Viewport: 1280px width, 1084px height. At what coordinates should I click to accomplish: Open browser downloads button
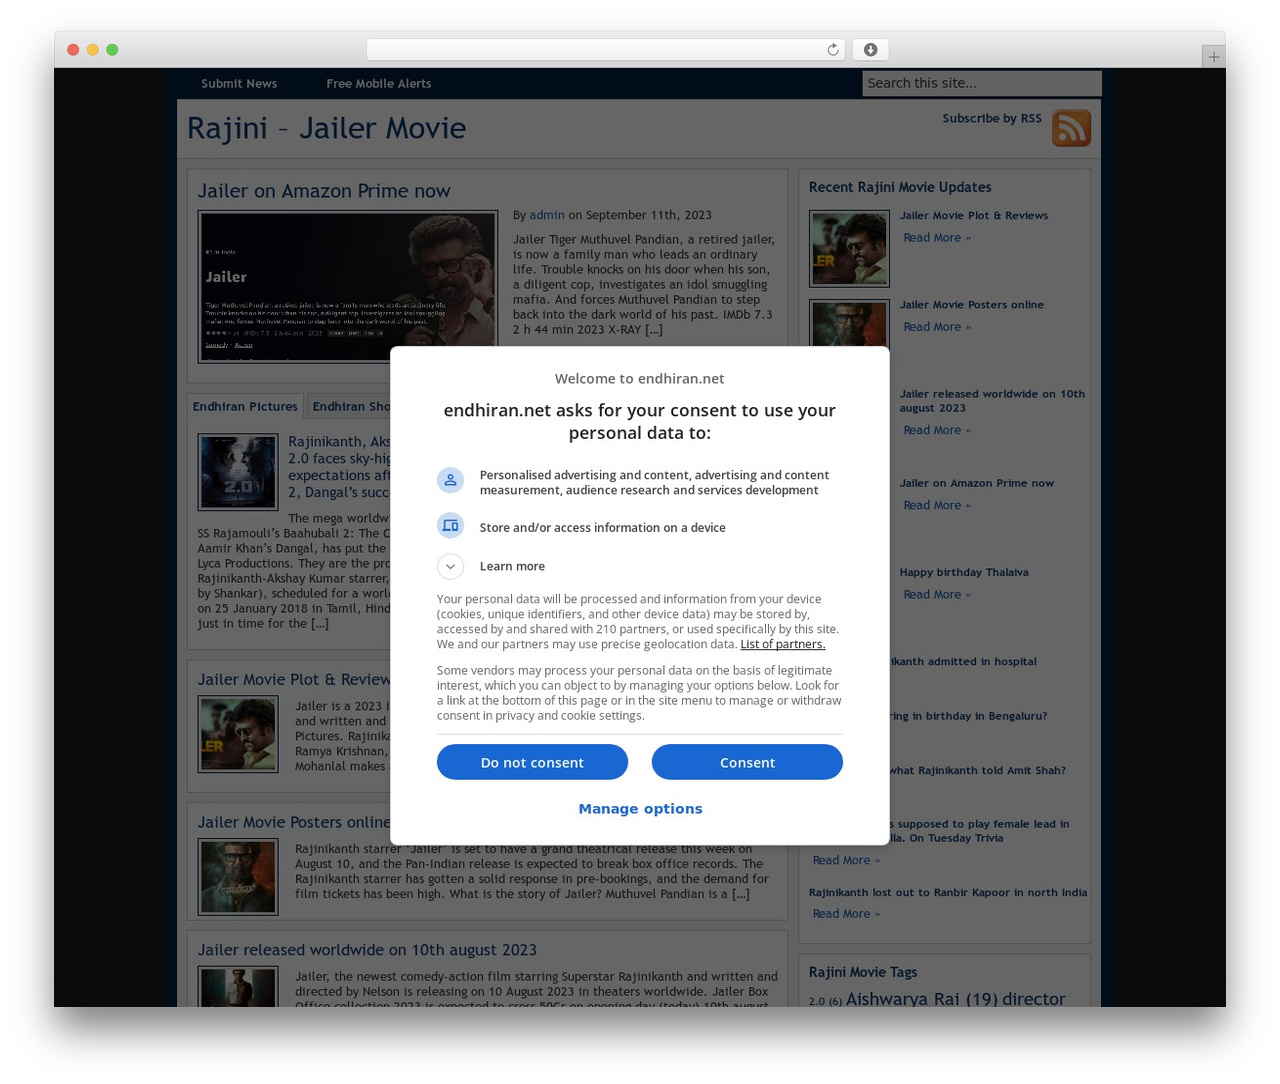click(870, 50)
